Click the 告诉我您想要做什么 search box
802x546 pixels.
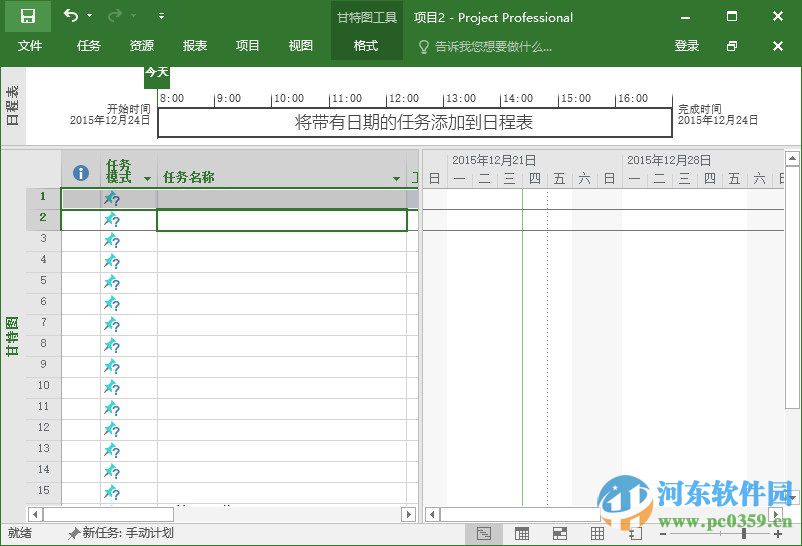(x=493, y=47)
